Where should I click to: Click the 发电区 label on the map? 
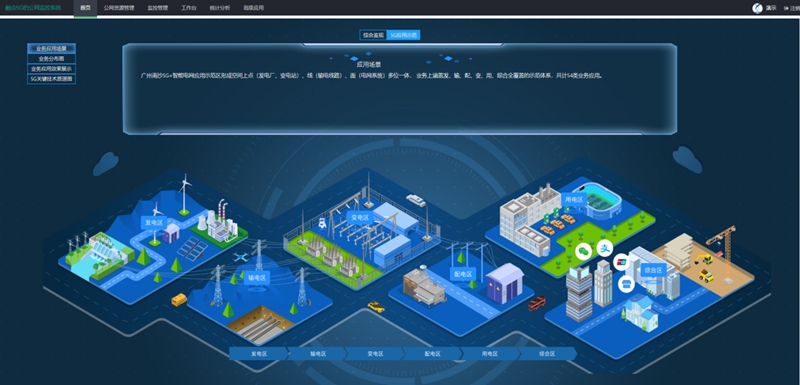(154, 222)
